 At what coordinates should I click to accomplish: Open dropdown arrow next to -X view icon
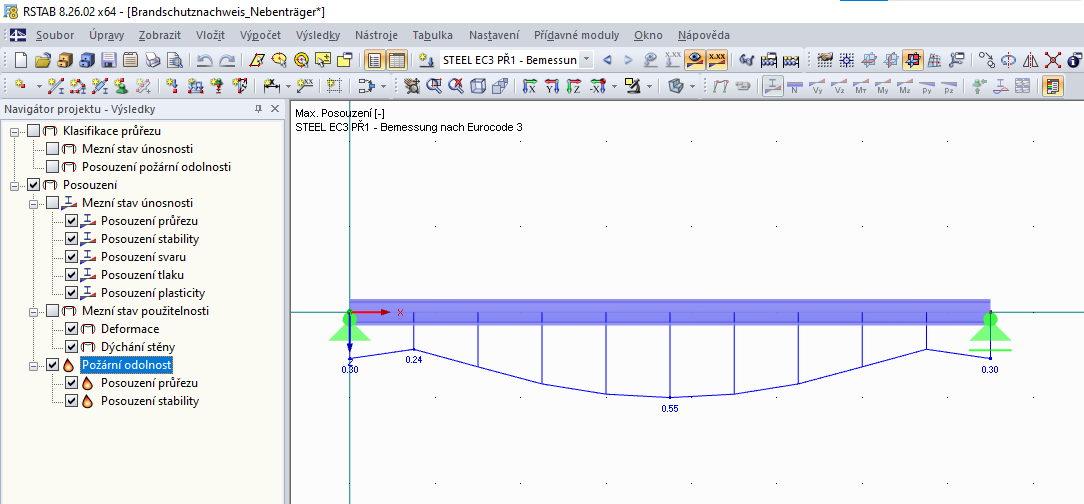[x=614, y=86]
